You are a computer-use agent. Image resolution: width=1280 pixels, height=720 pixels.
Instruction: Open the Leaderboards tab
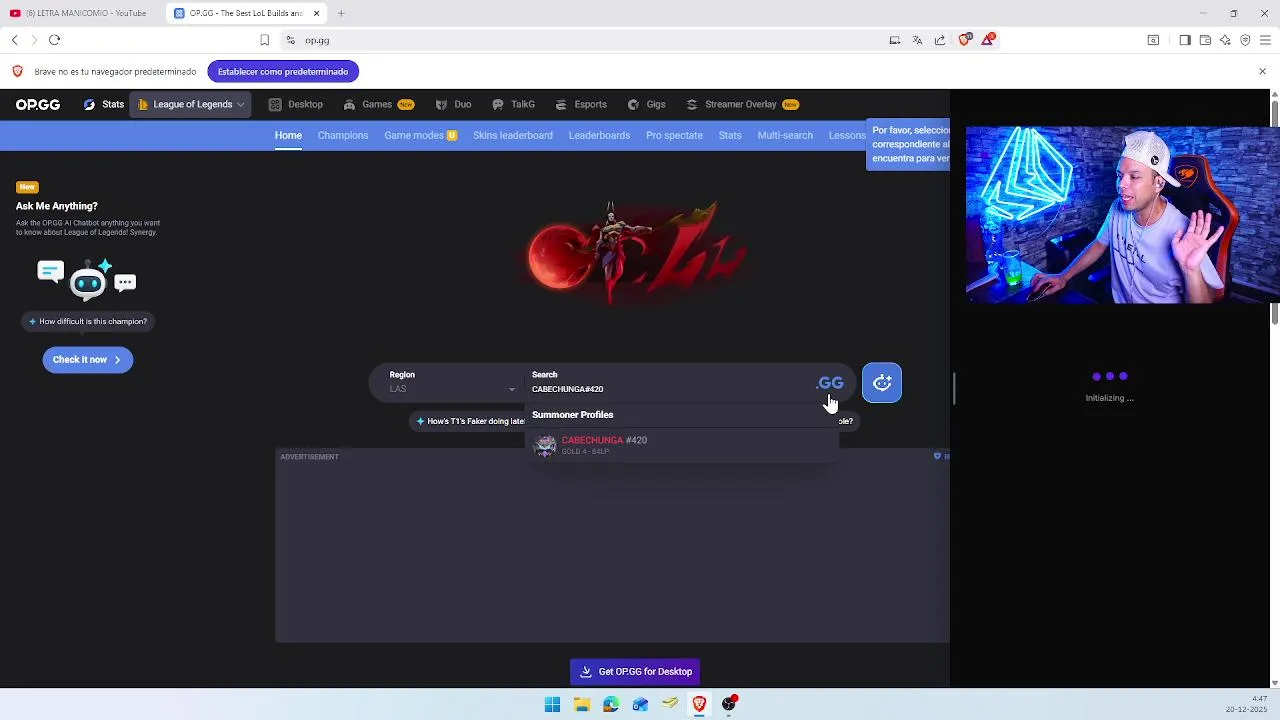click(x=599, y=135)
